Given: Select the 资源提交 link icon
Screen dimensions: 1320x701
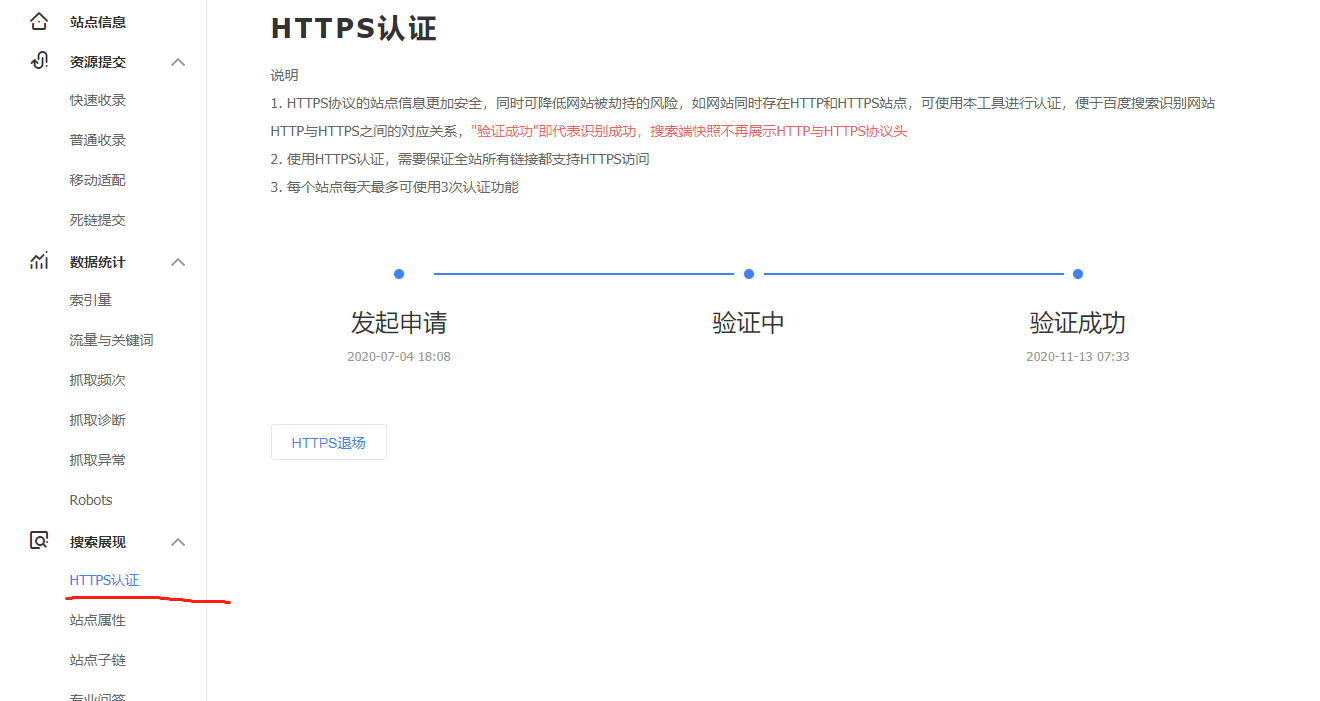Looking at the screenshot, I should tap(38, 61).
